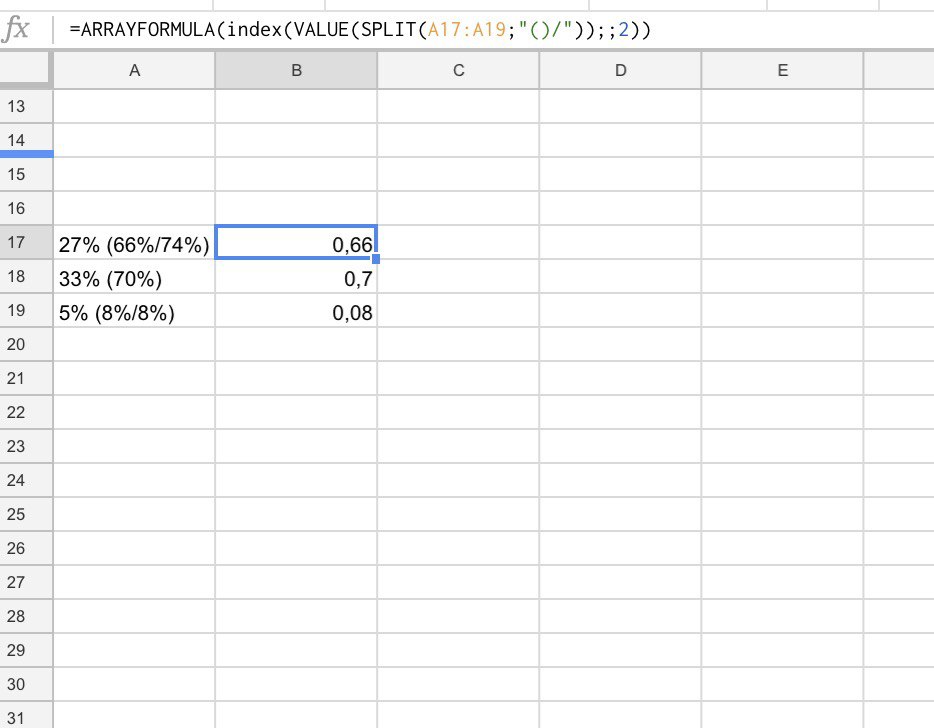The width and height of the screenshot is (934, 728).
Task: Select row 24 header
Action: pos(26,480)
